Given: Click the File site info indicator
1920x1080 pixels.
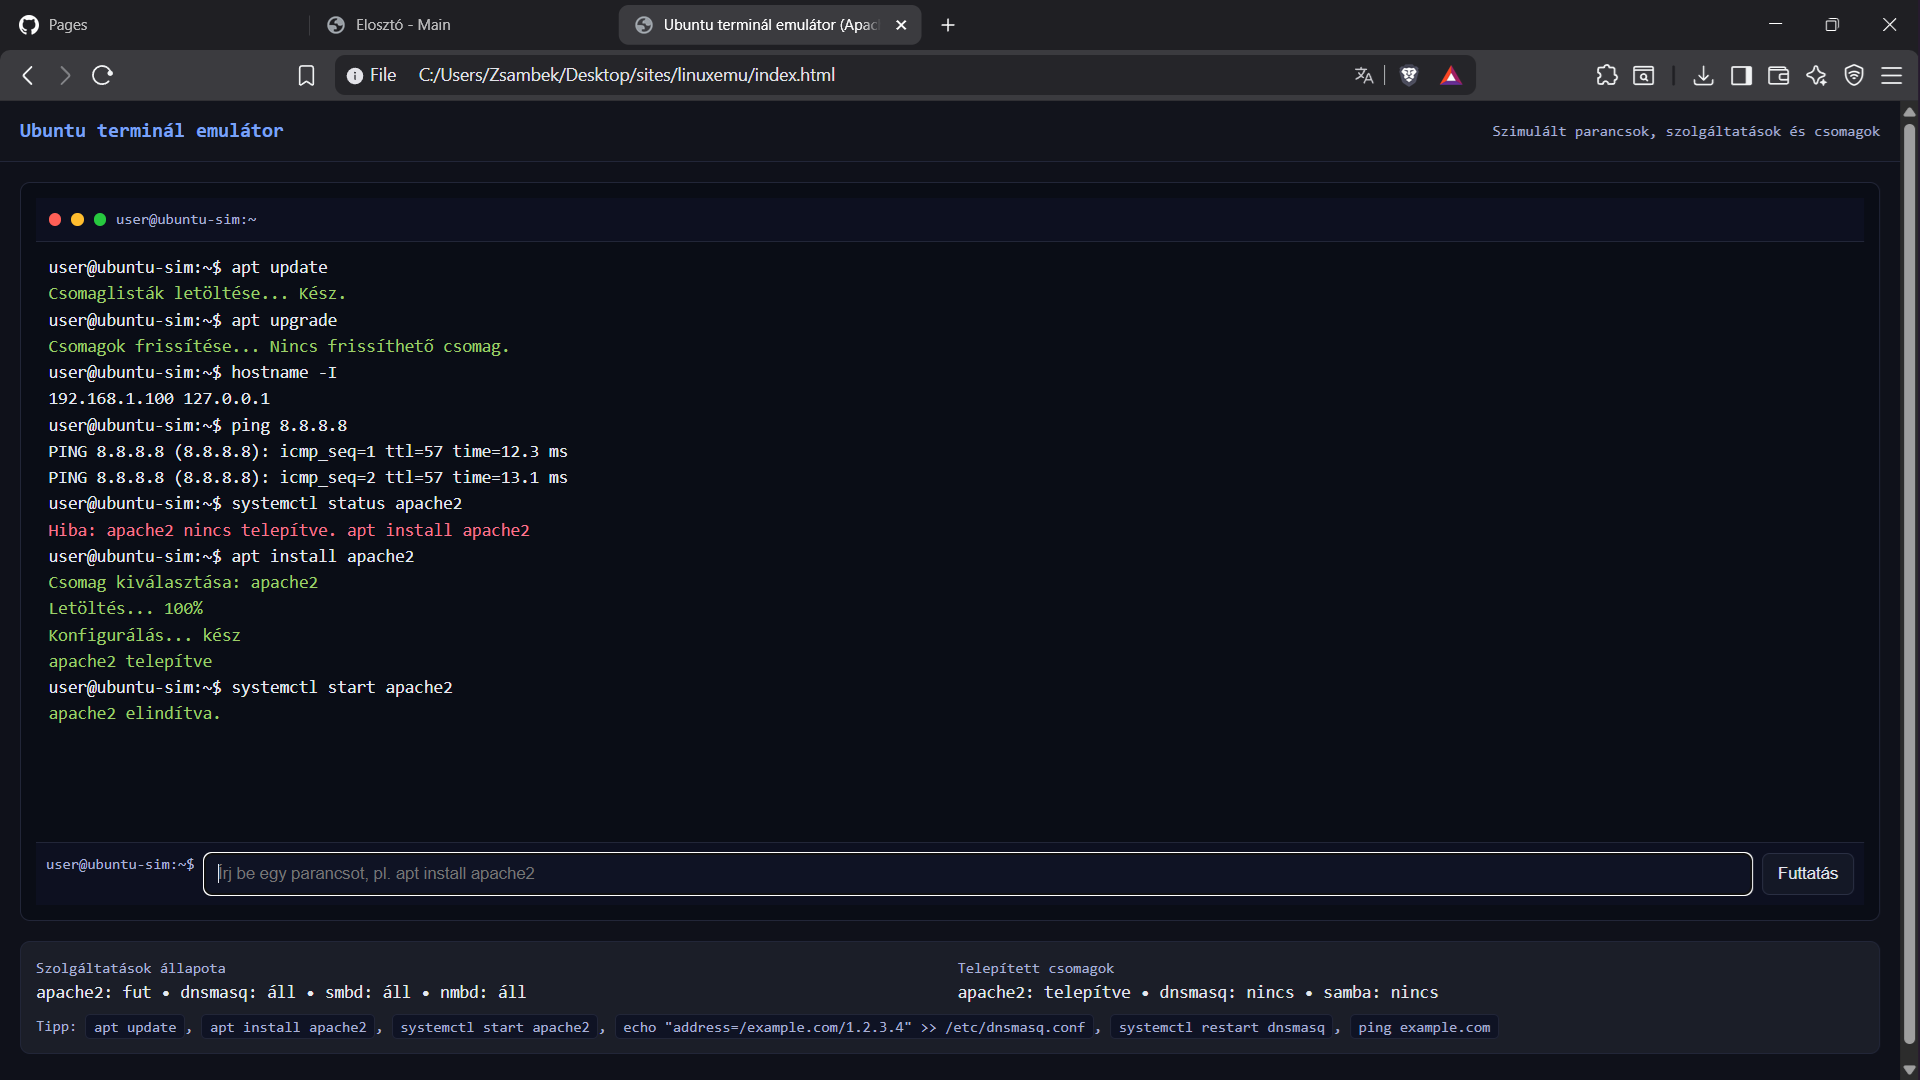Looking at the screenshot, I should pos(371,75).
